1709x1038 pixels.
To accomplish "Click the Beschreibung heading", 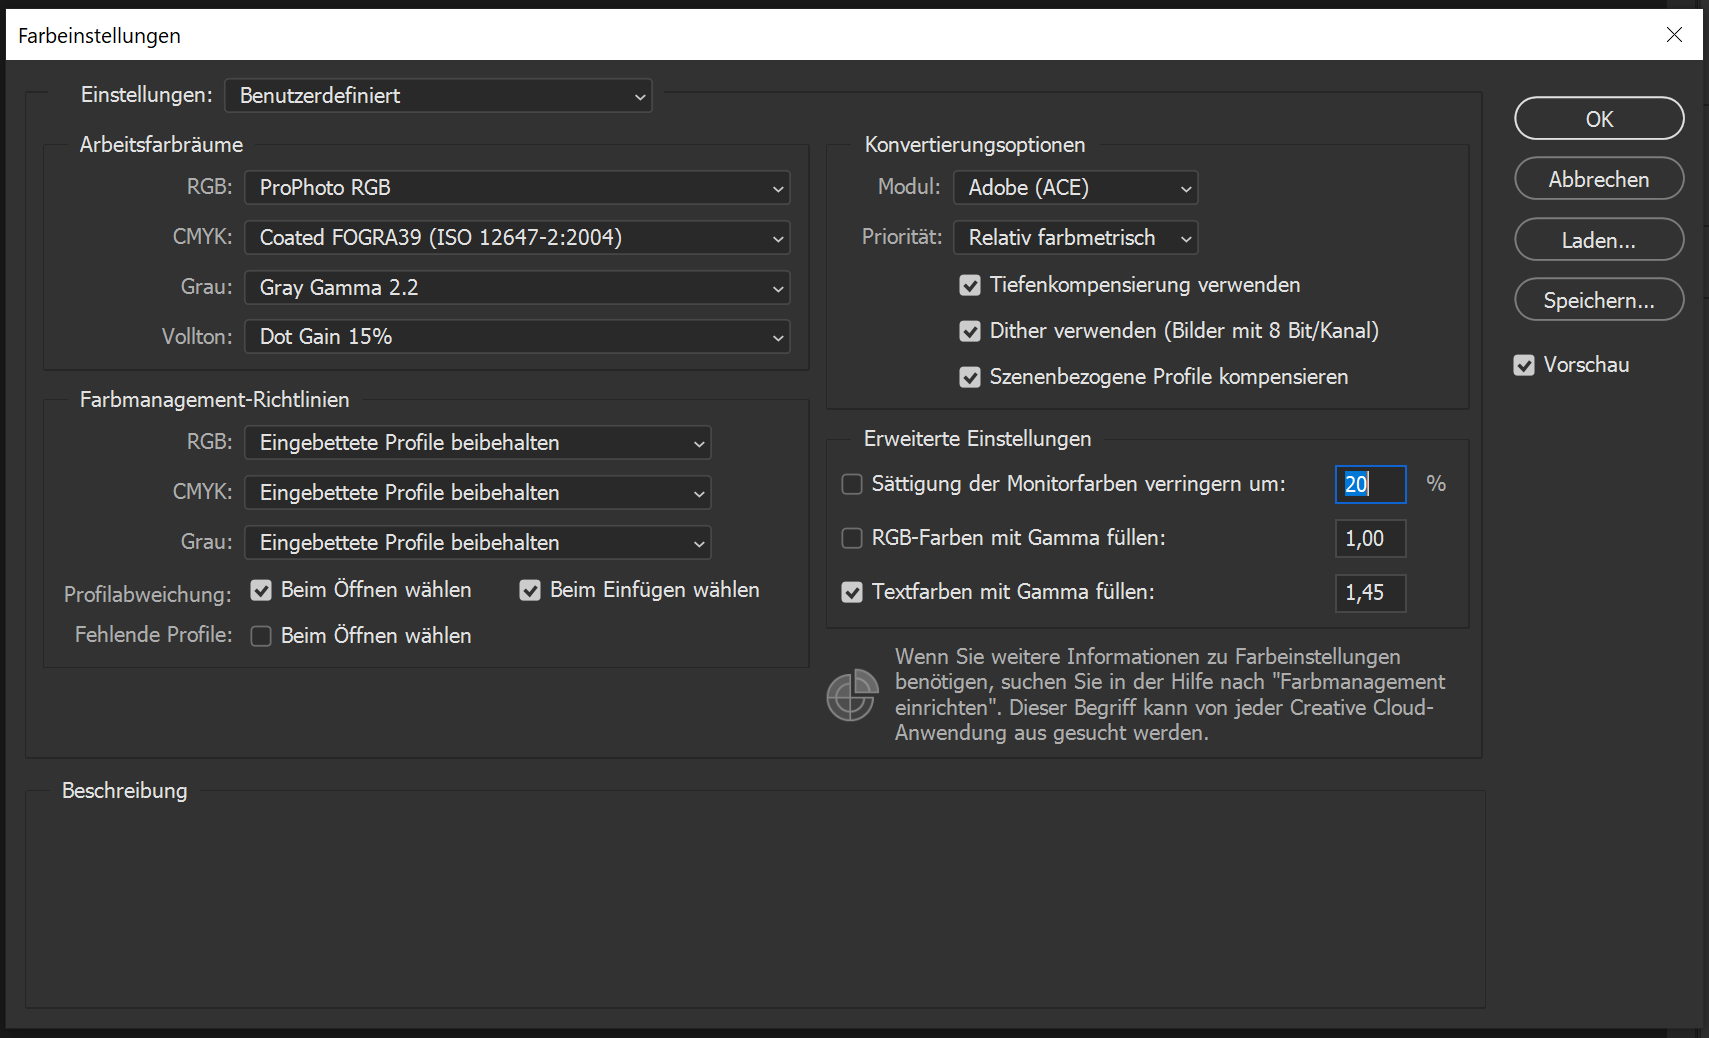I will [x=125, y=791].
